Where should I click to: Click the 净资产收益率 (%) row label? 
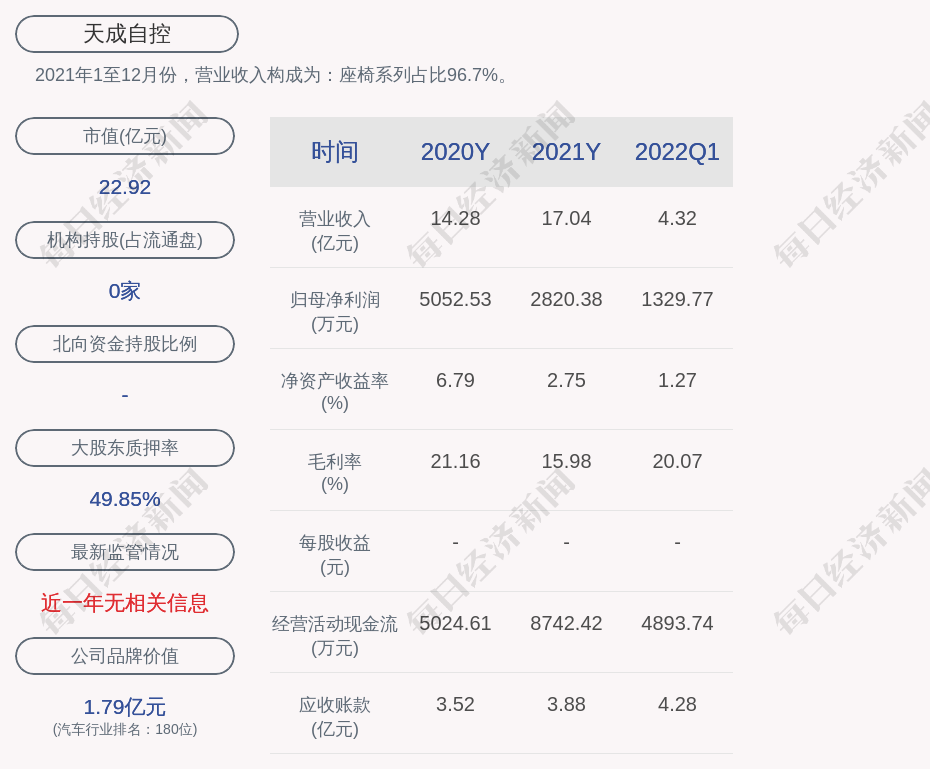[335, 392]
